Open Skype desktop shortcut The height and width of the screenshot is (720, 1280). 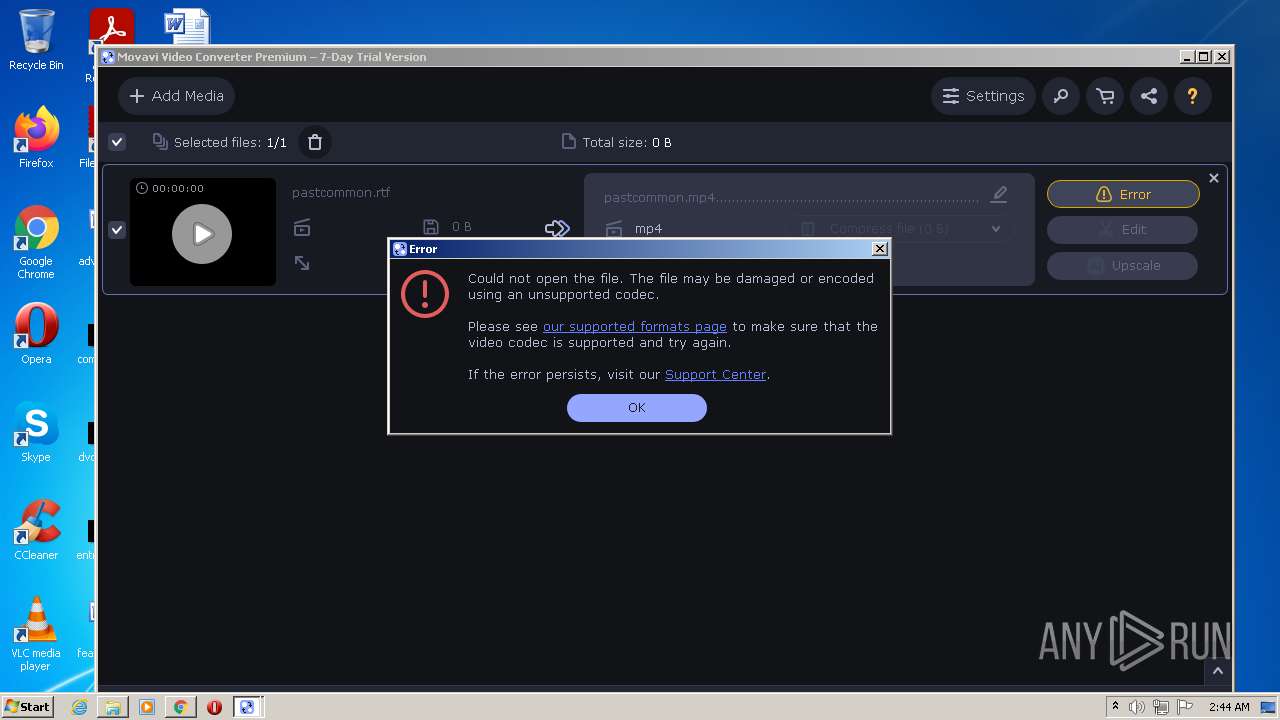click(x=36, y=432)
